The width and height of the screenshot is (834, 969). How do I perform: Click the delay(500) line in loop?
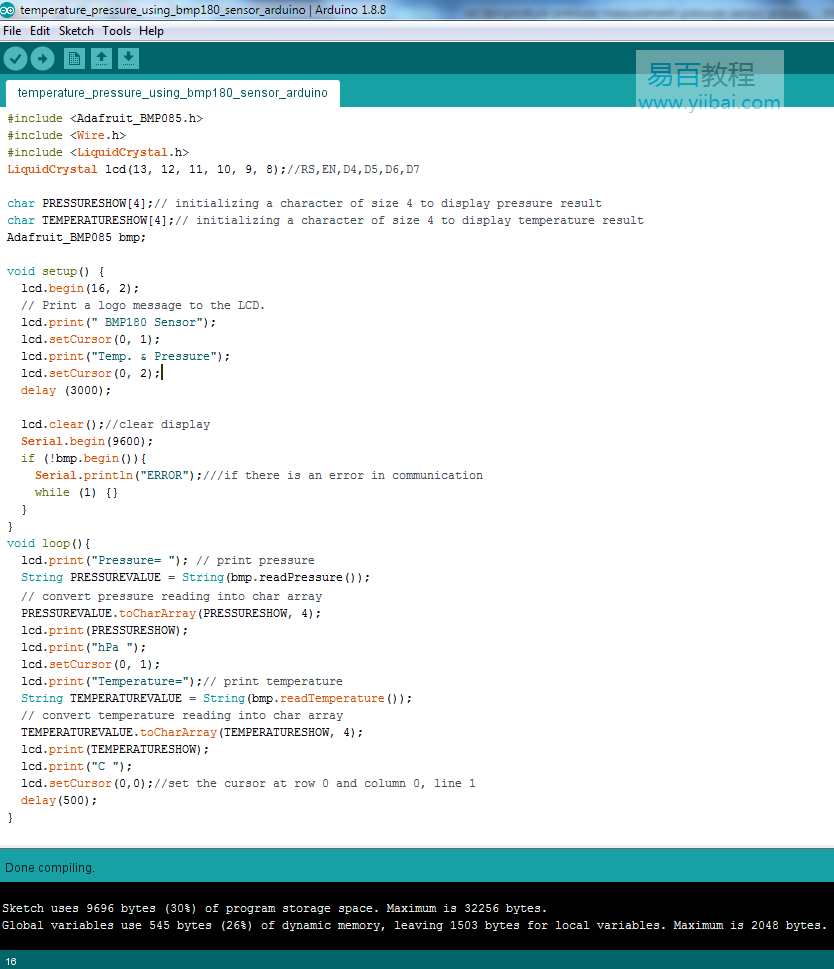coord(59,800)
